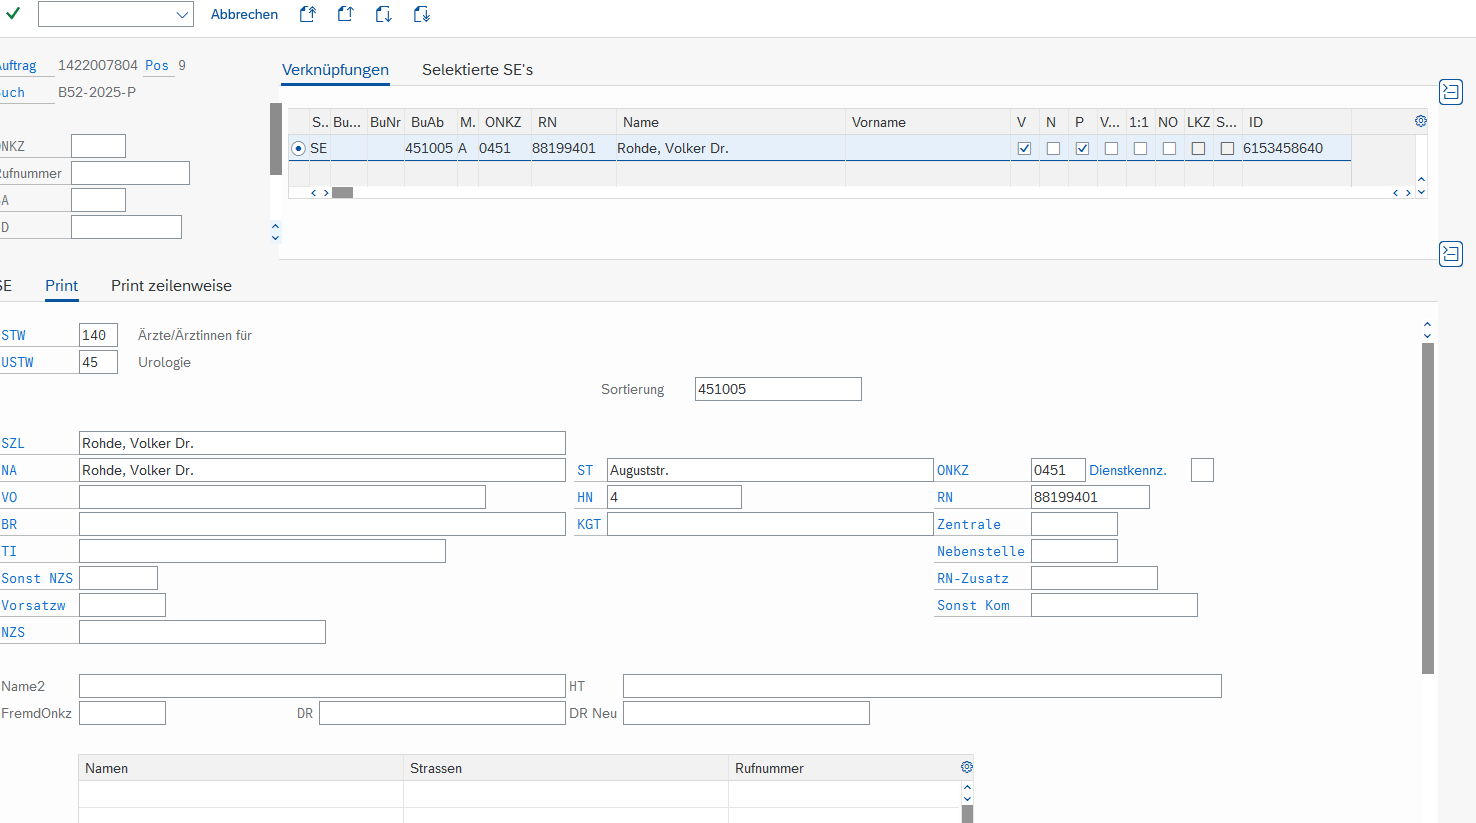Viewport: 1476px width, 823px height.
Task: Click the Rohde, Volker Dr. table cell
Action: pos(731,148)
